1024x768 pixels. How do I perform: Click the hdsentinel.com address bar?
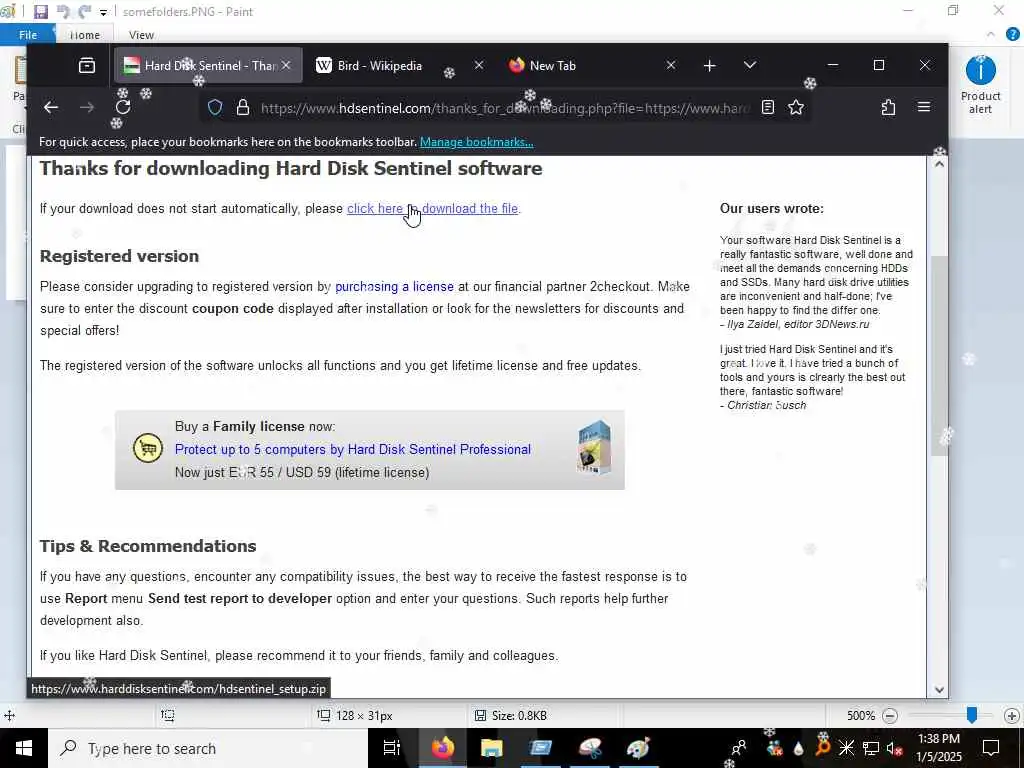click(x=504, y=108)
